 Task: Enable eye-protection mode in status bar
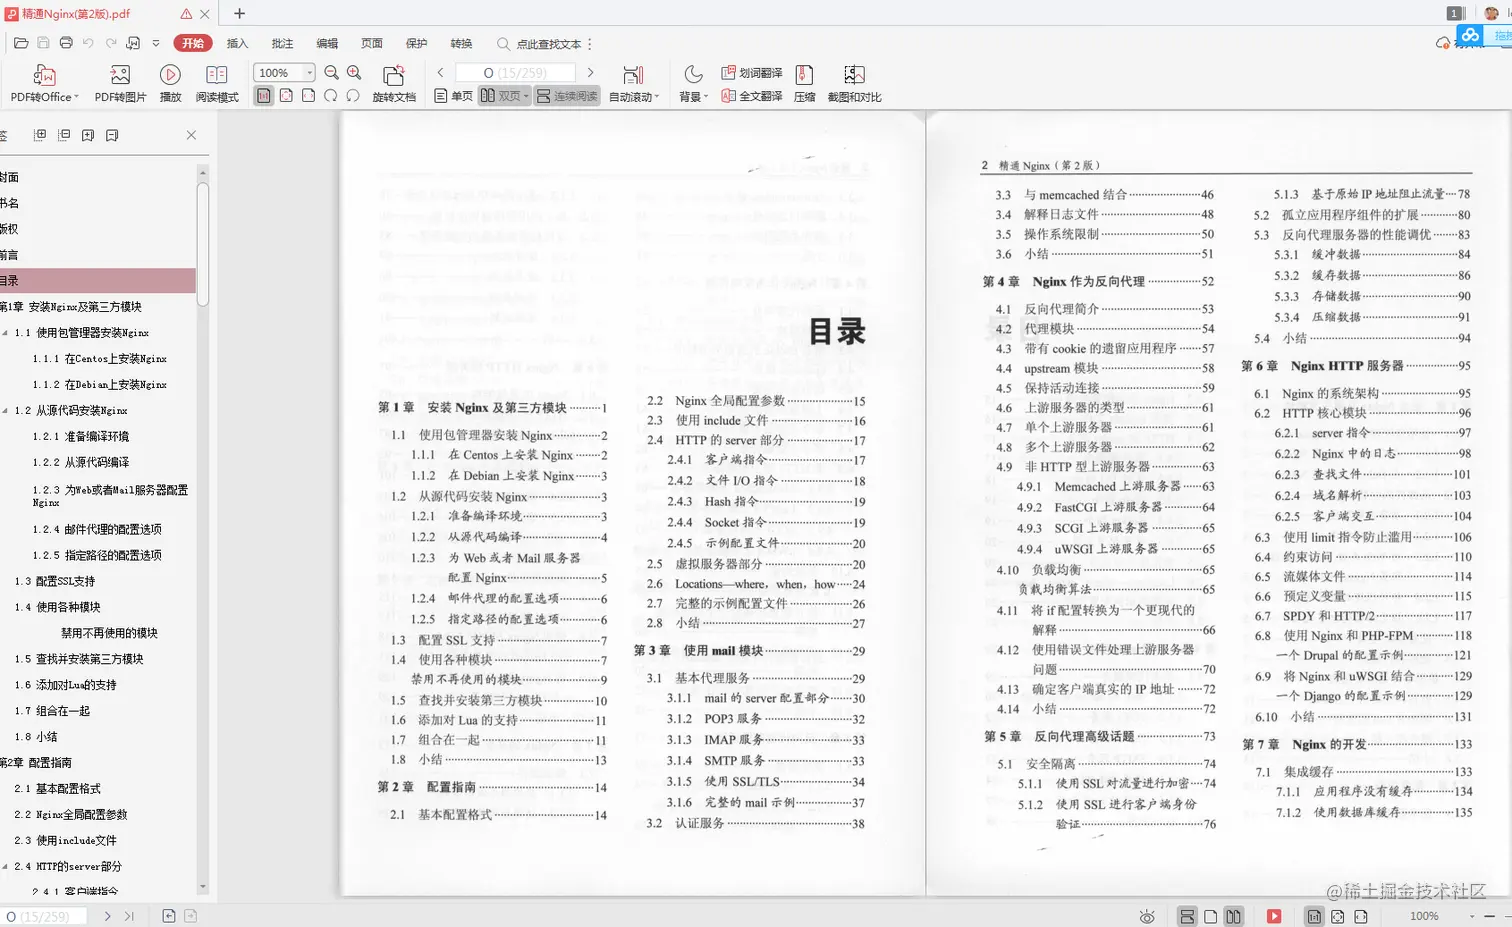tap(1146, 916)
